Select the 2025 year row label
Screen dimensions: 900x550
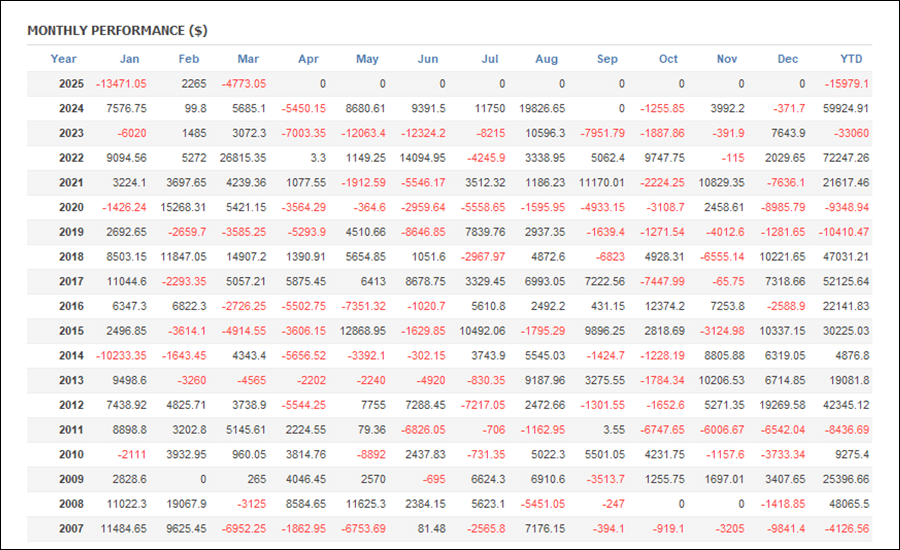(71, 84)
